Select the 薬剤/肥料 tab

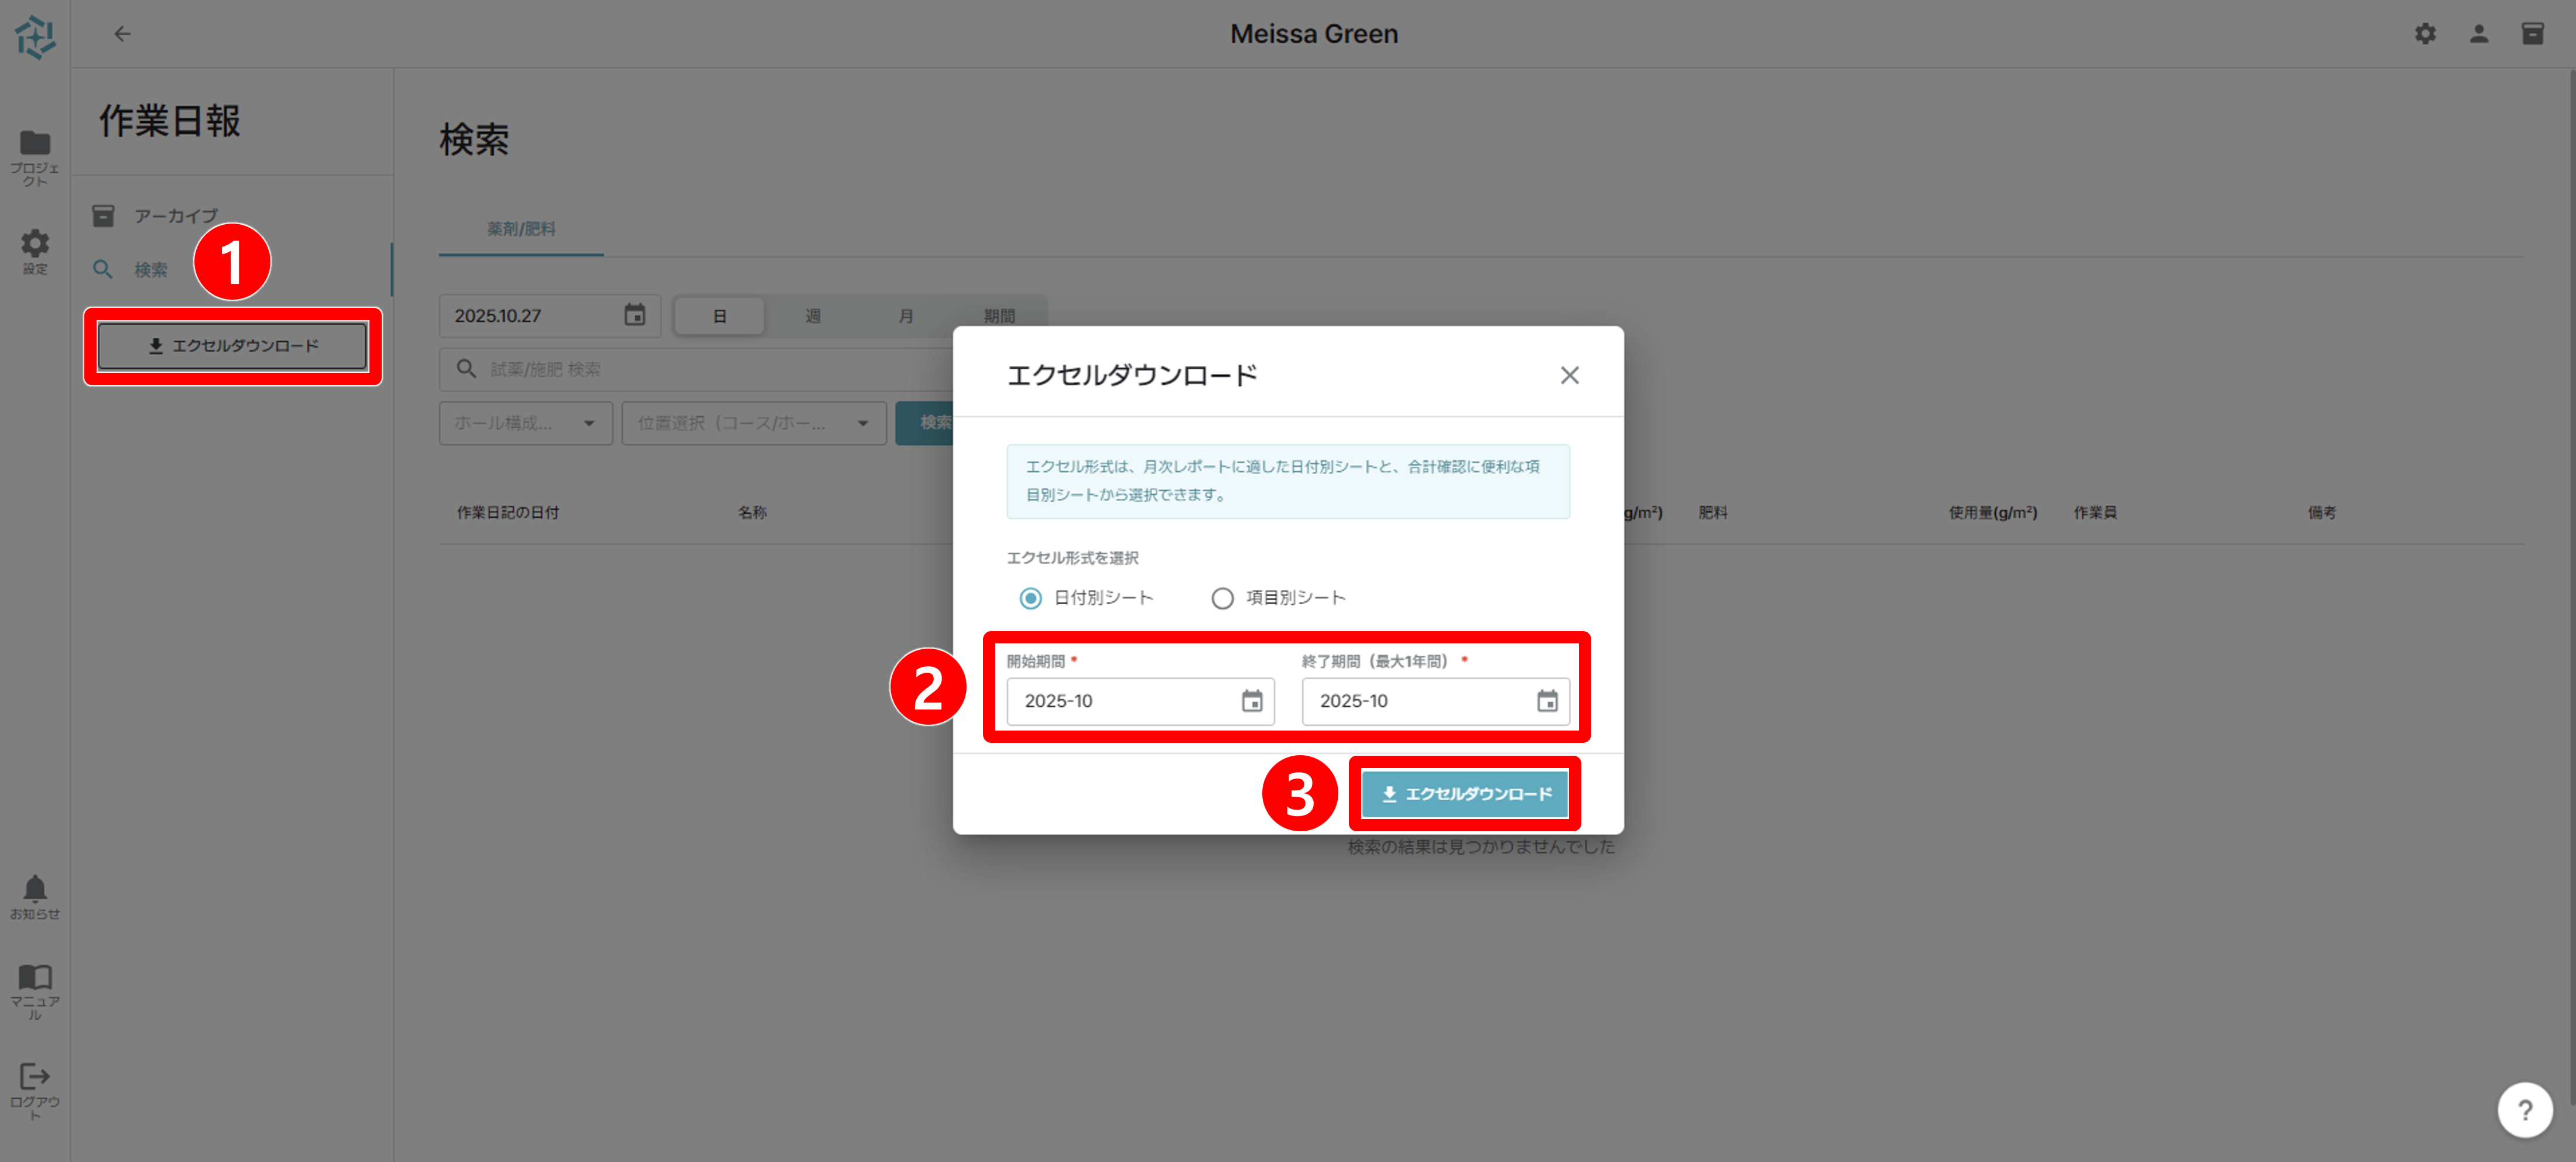click(x=521, y=229)
